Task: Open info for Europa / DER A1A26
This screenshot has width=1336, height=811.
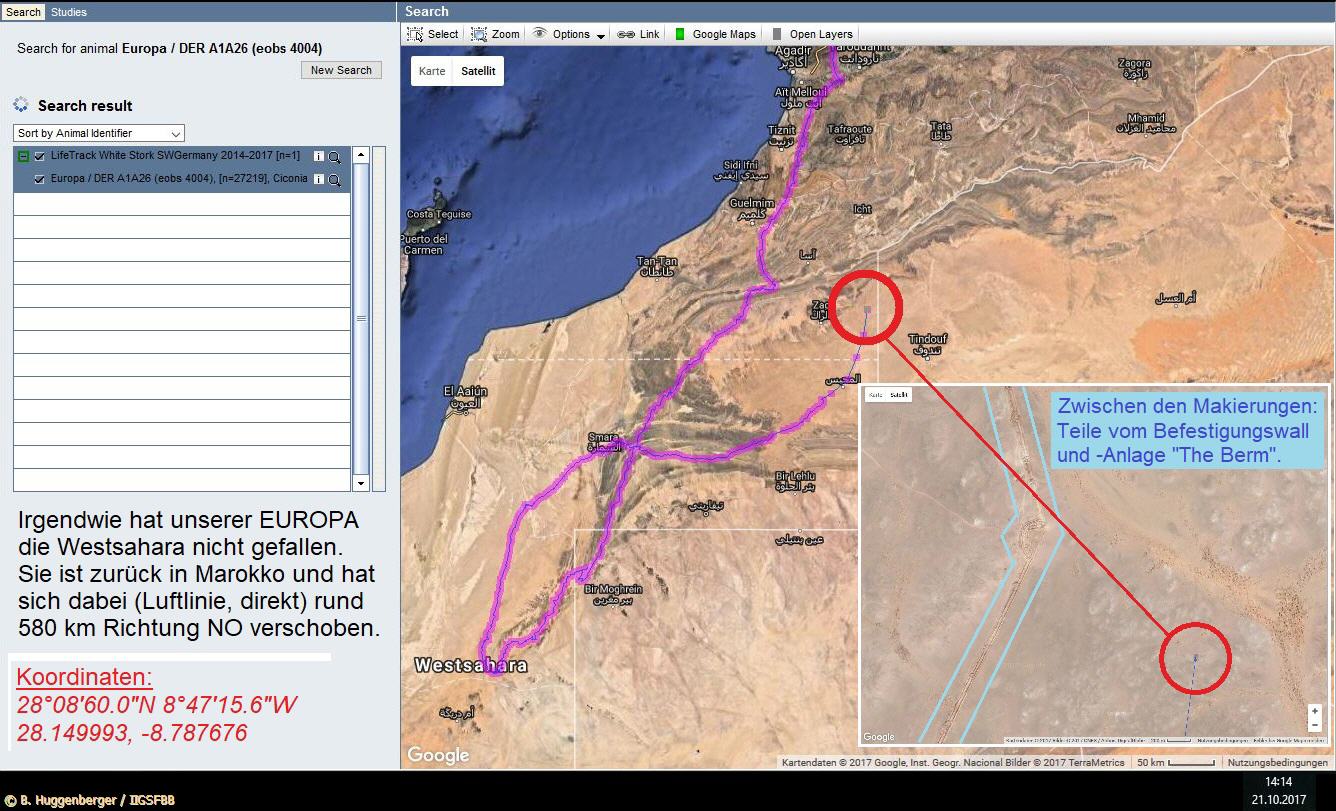Action: (x=319, y=180)
